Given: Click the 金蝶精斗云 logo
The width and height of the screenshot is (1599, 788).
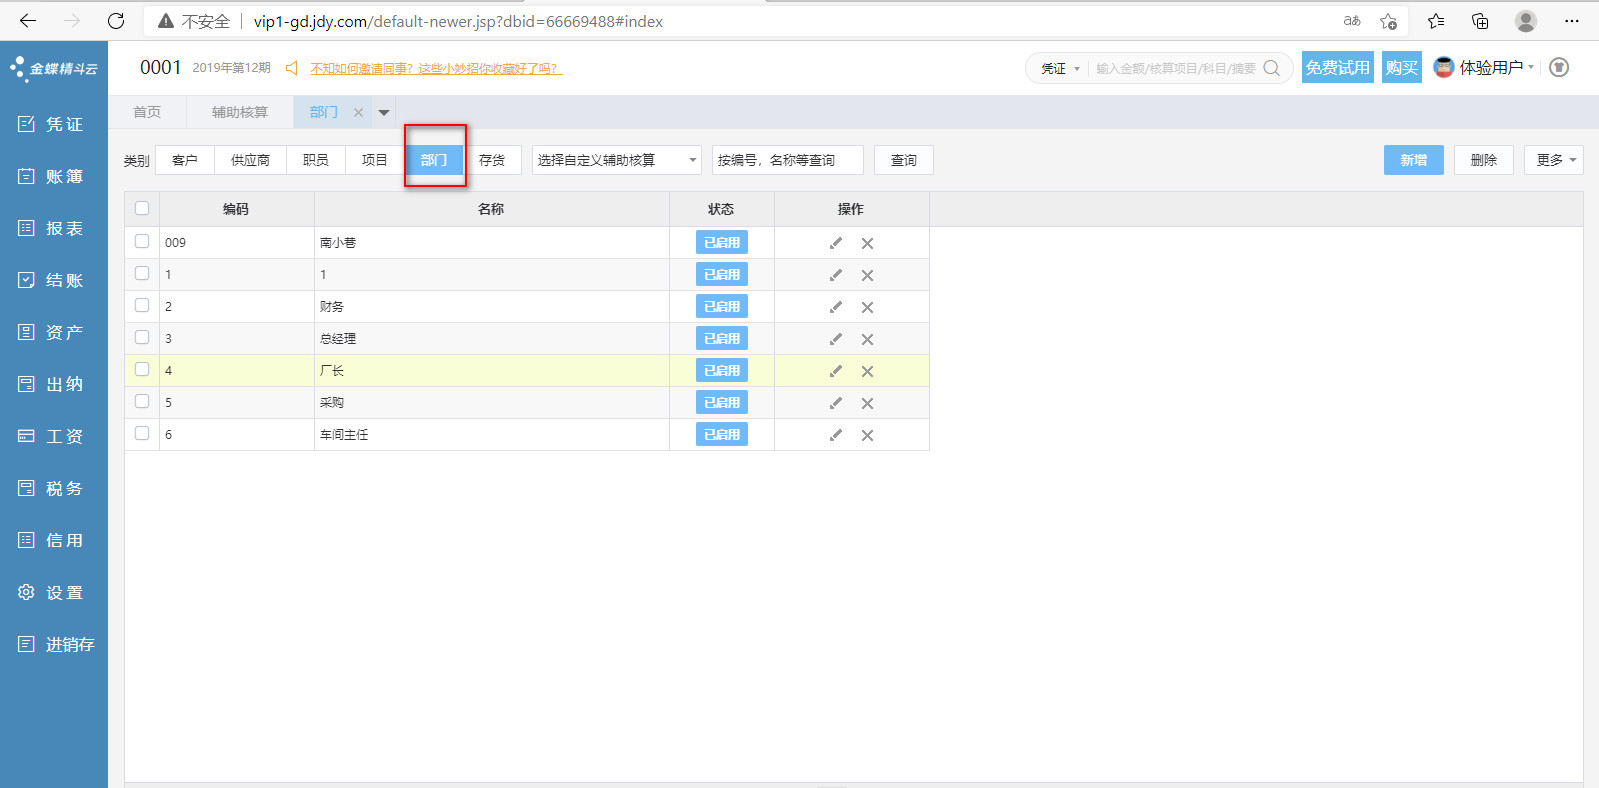Looking at the screenshot, I should tap(54, 68).
